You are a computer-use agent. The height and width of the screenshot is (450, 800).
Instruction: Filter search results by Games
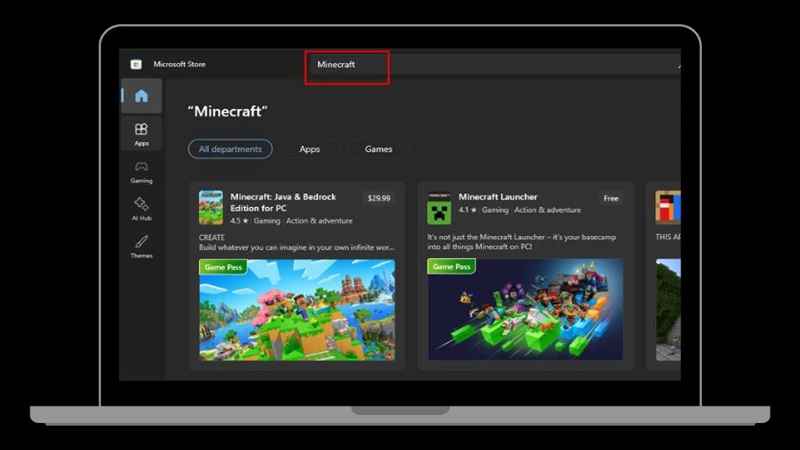point(378,149)
